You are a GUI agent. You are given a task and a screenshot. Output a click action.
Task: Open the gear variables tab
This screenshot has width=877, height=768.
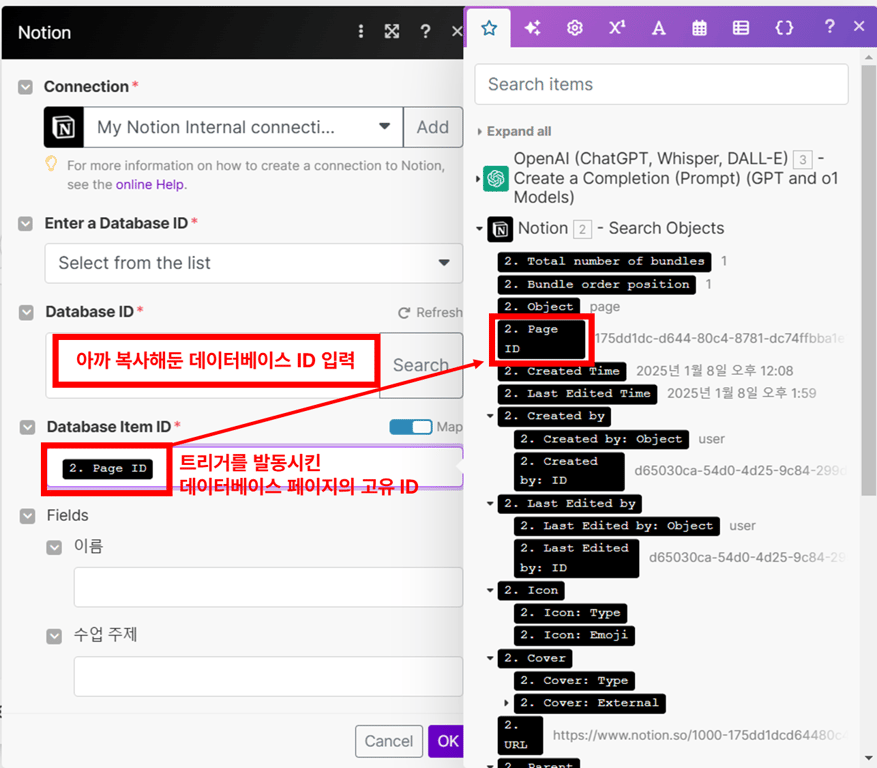tap(575, 27)
